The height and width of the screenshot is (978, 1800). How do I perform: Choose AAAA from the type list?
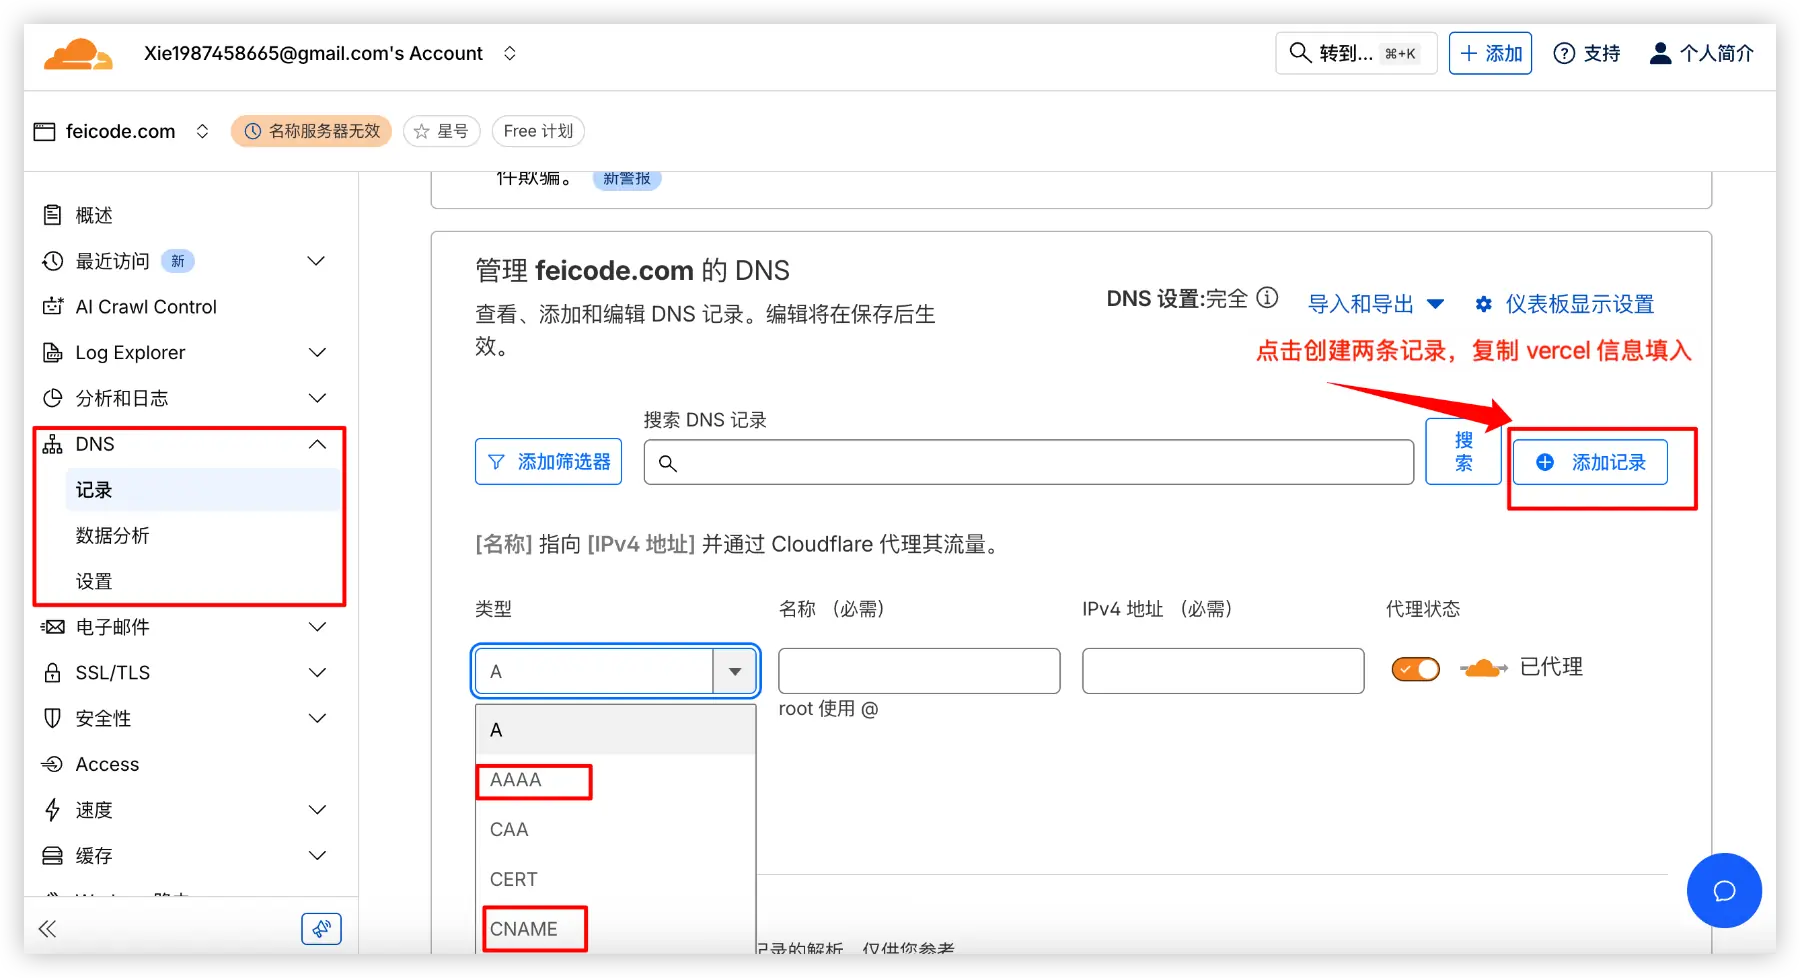click(615, 780)
